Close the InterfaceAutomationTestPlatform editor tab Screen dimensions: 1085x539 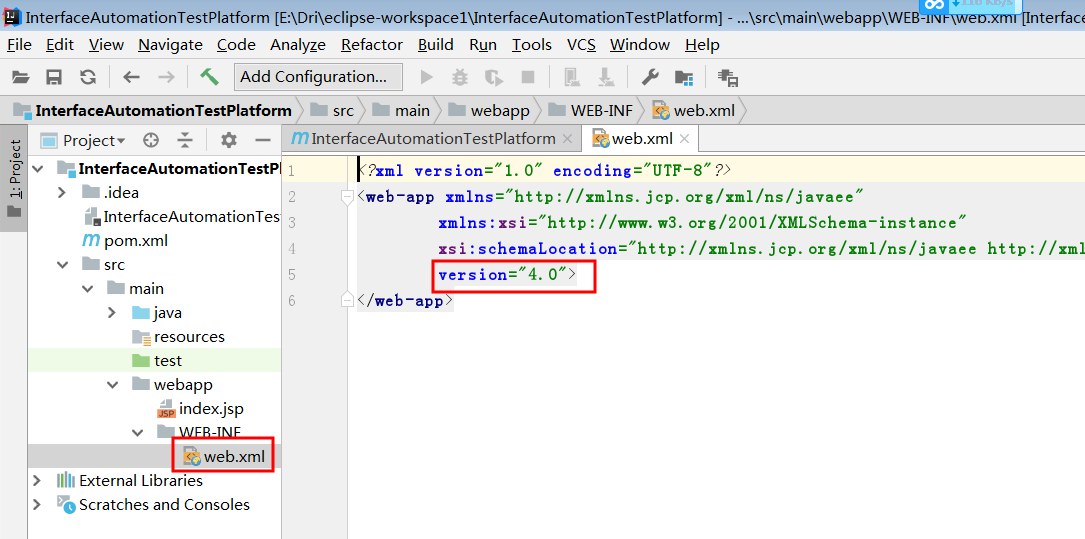(567, 139)
